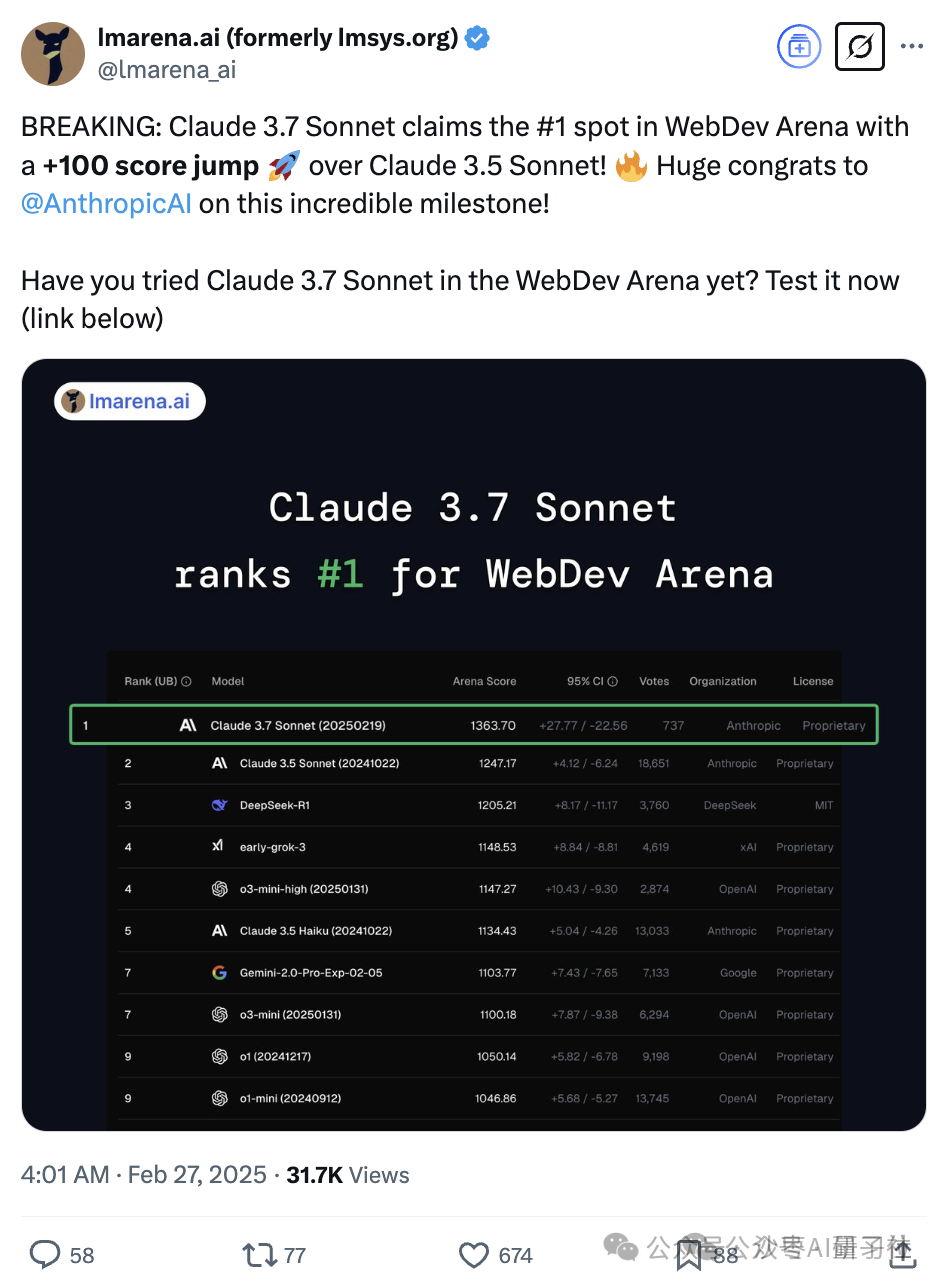Open the @AnthropicAI mention link
Screen dimensions: 942x1286
coord(107,204)
